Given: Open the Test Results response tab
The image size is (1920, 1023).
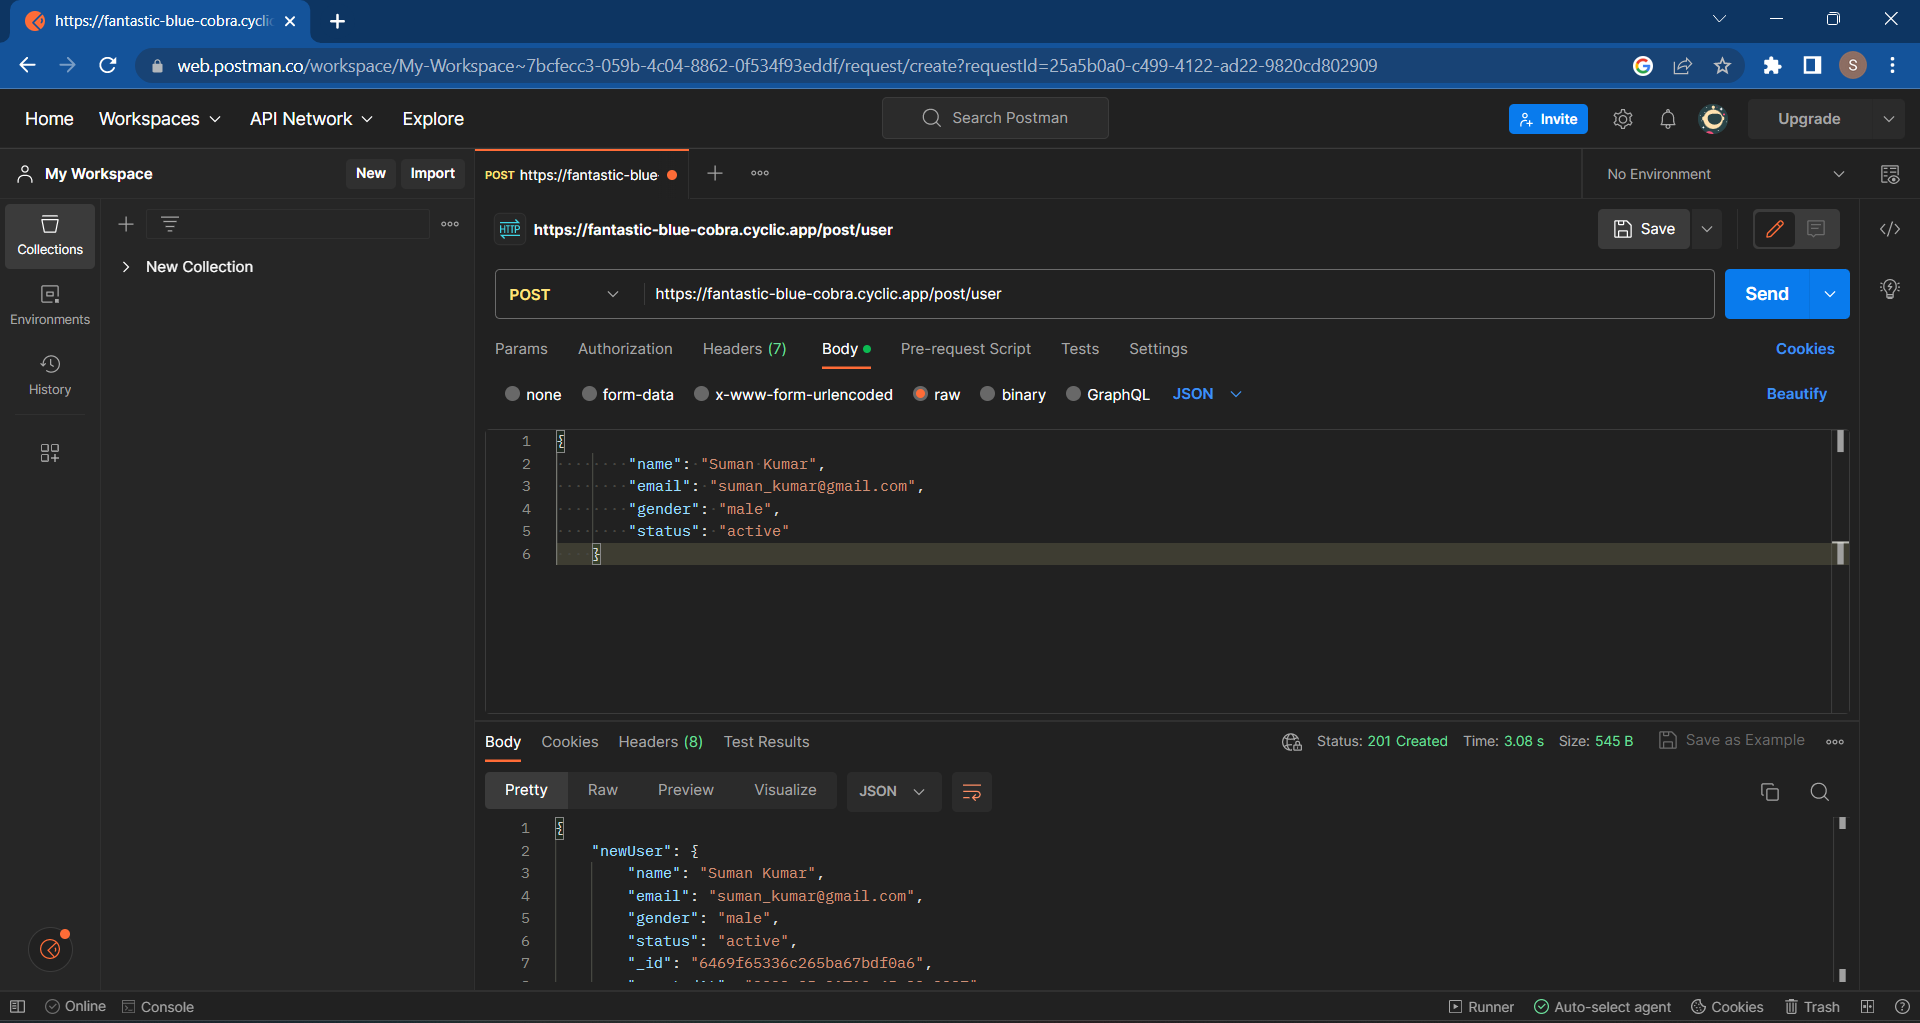Looking at the screenshot, I should [x=766, y=742].
